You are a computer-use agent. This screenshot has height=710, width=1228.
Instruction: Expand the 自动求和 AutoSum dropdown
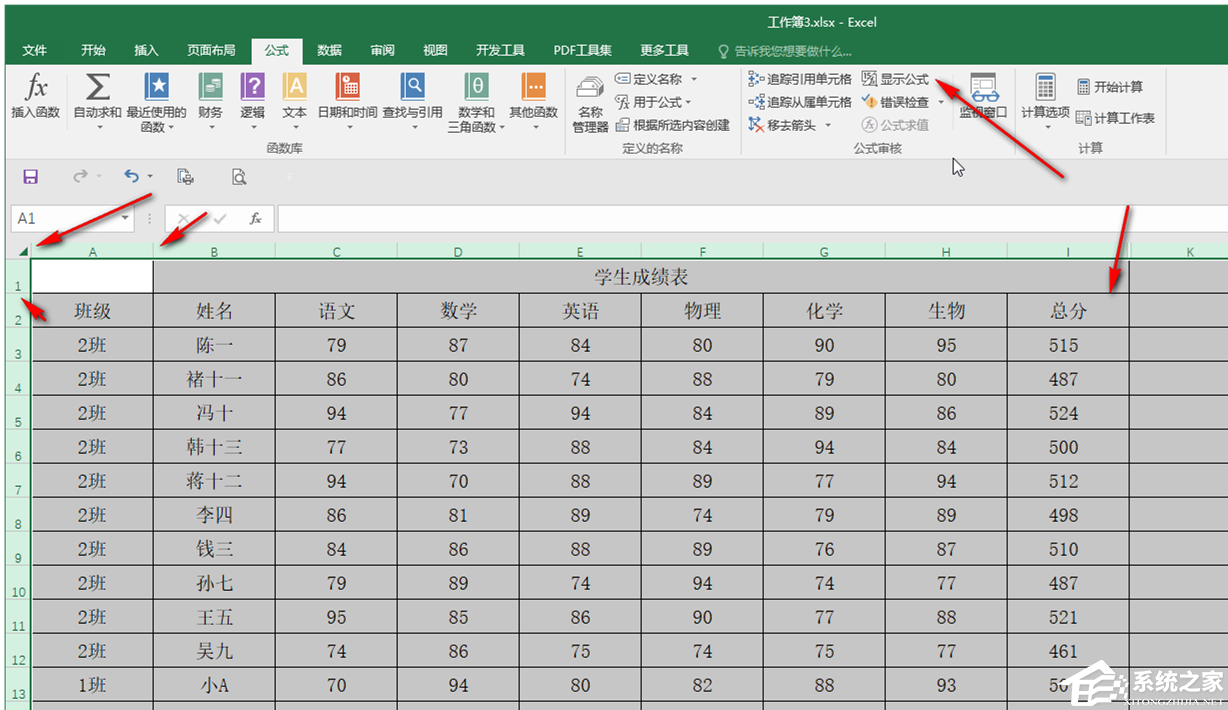point(97,128)
